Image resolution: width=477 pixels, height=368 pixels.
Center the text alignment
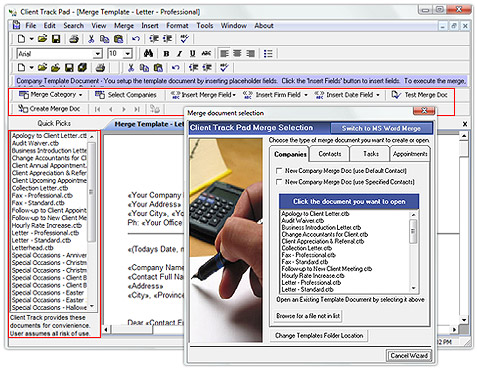[x=237, y=53]
